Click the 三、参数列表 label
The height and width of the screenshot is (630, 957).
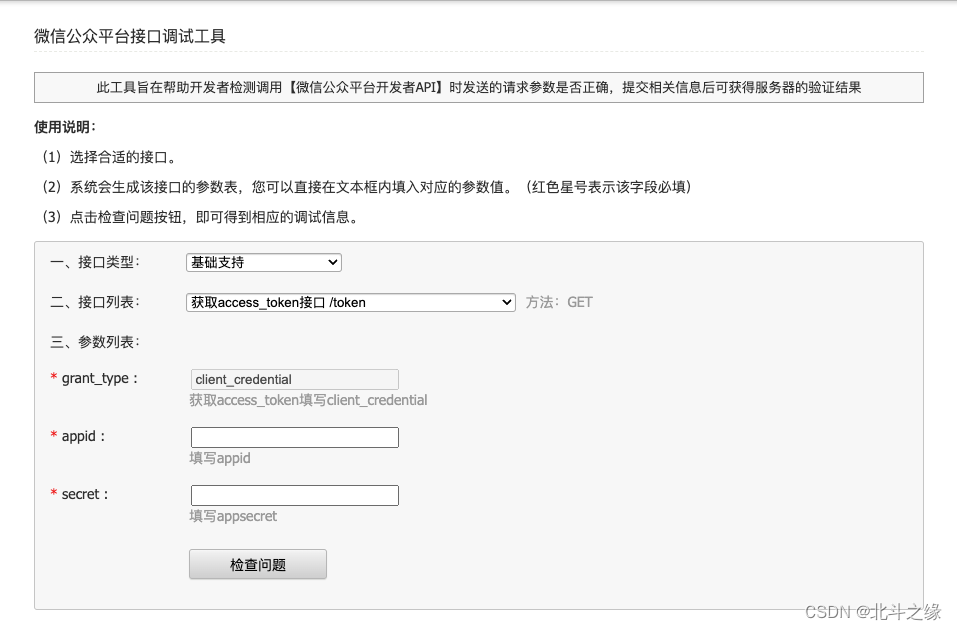95,342
